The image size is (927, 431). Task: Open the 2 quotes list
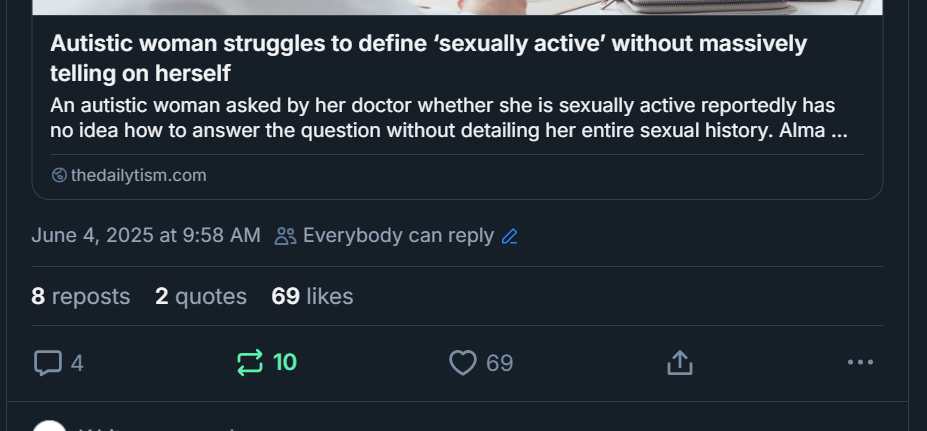[201, 296]
